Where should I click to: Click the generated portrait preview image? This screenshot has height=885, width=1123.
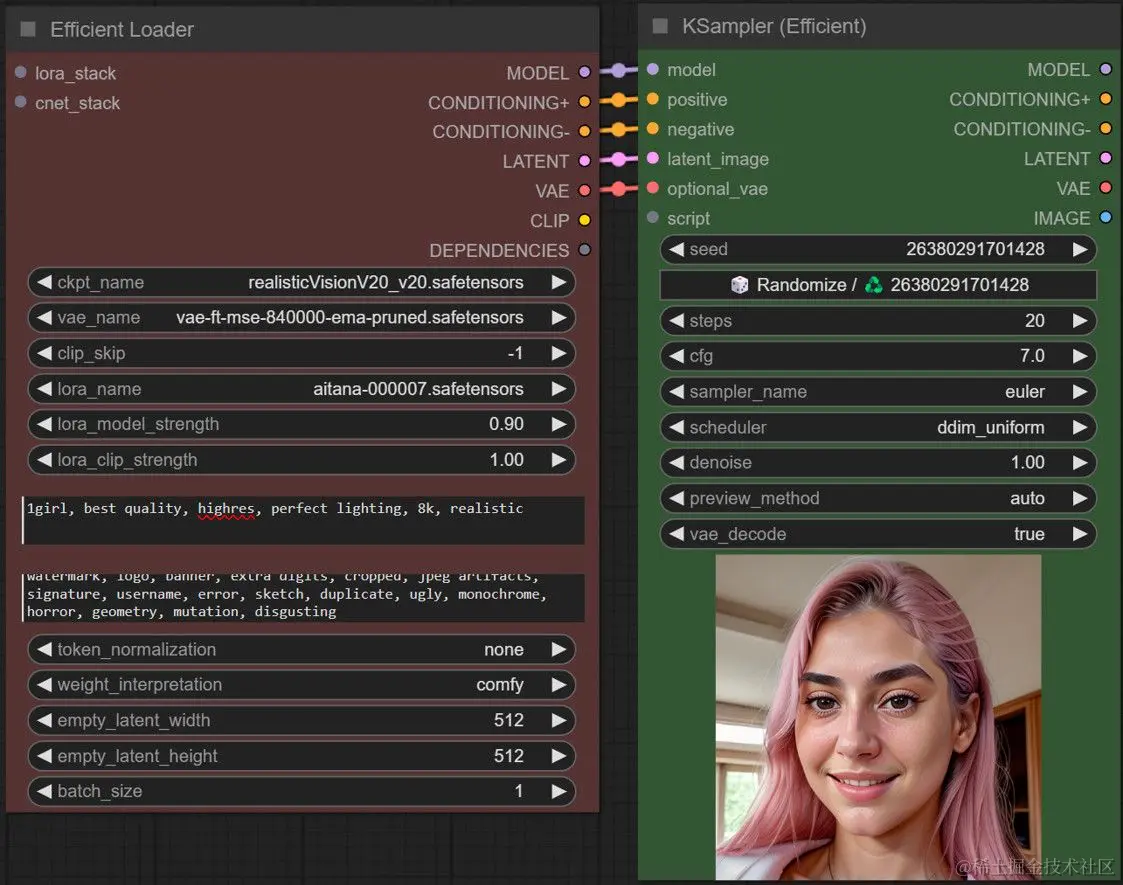tap(878, 717)
